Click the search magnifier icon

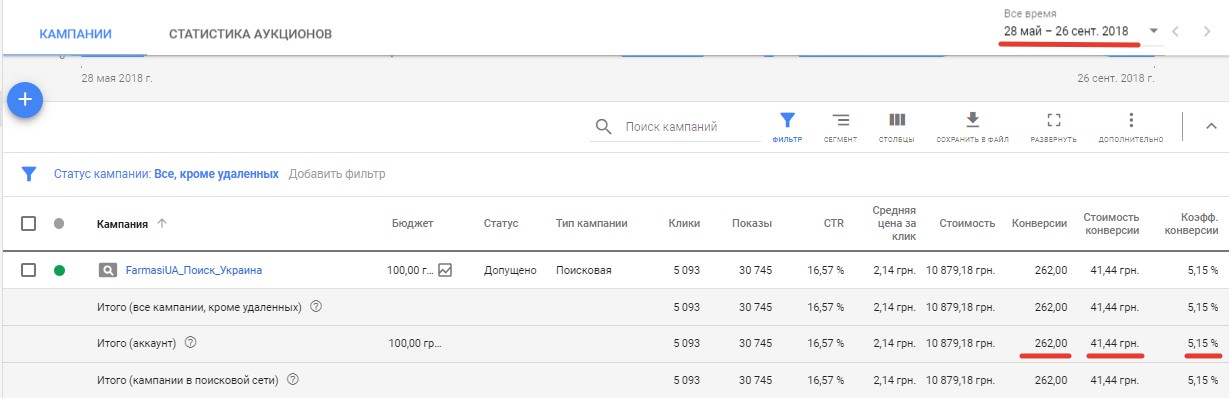(603, 127)
